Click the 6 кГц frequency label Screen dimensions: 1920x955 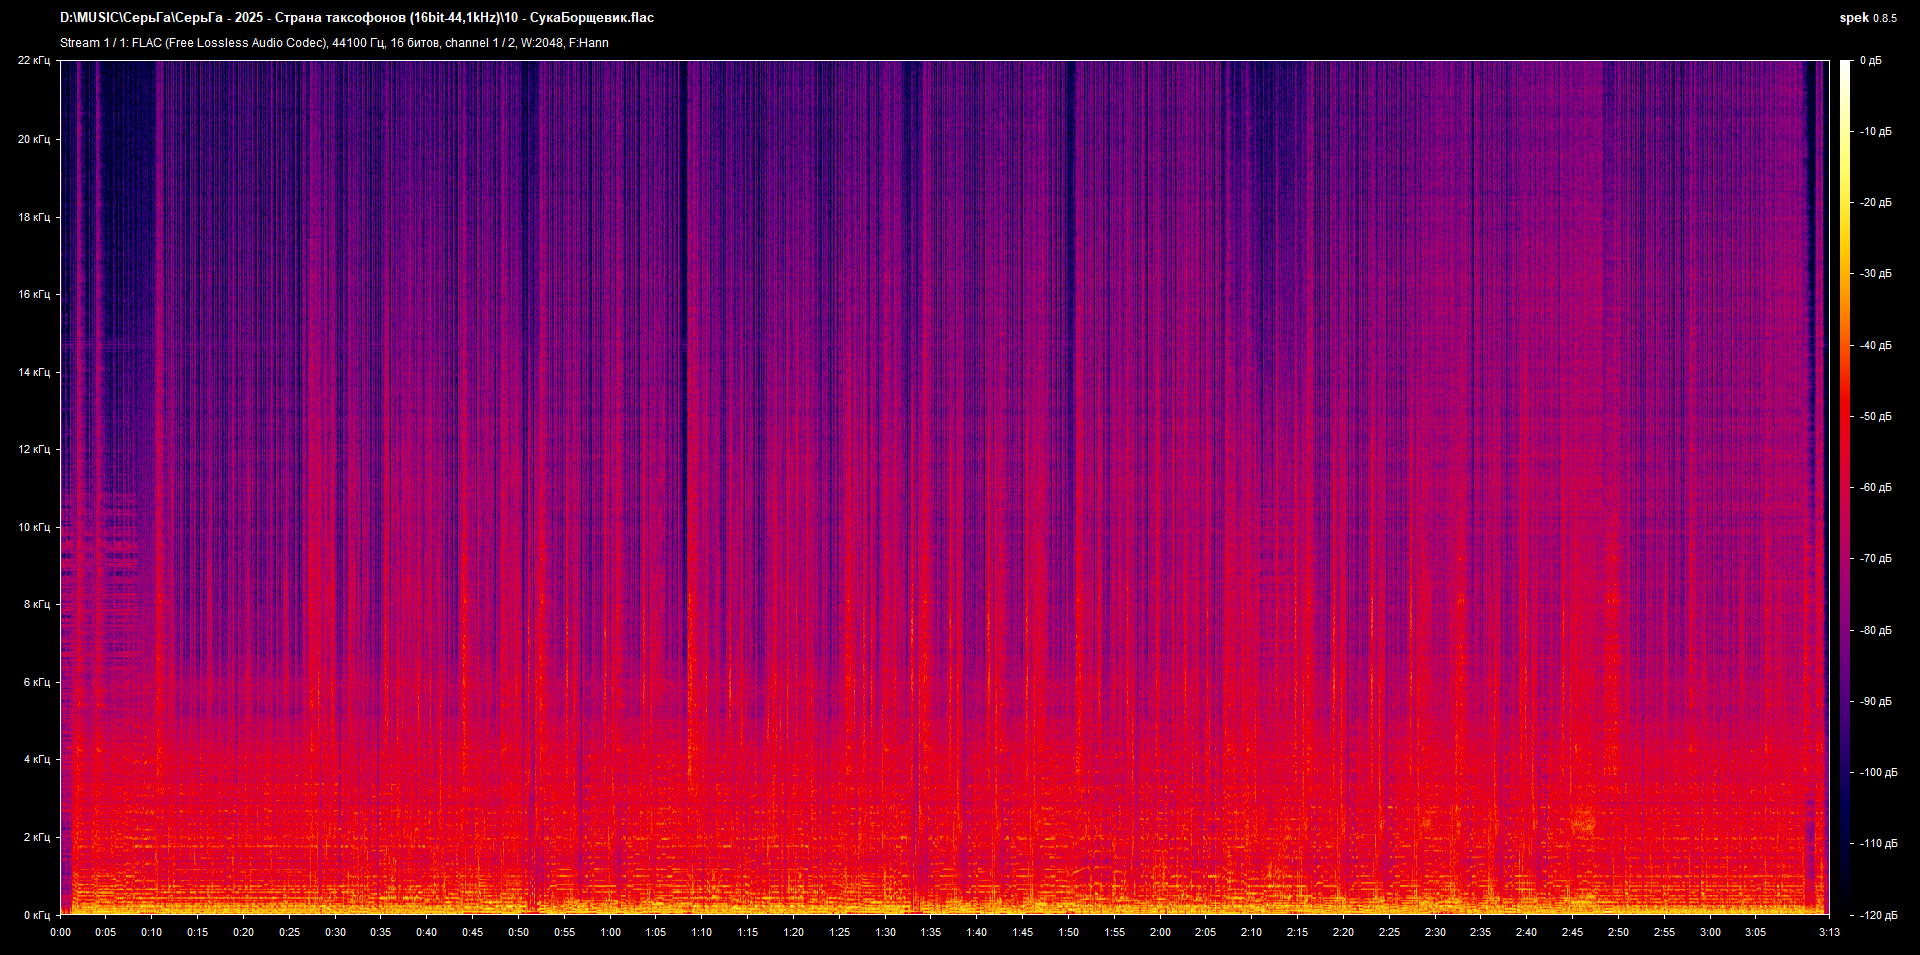tap(36, 682)
